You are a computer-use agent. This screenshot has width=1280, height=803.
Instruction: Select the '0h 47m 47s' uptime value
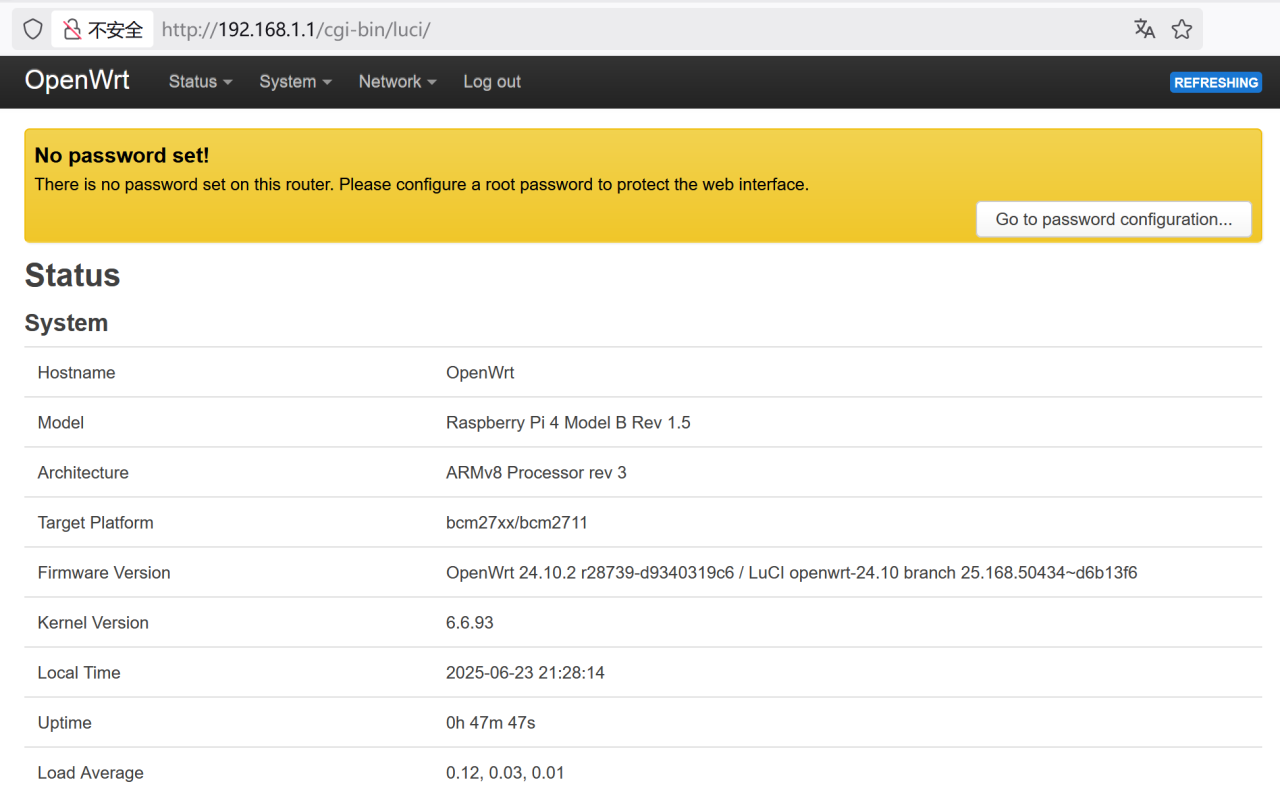[x=490, y=723]
